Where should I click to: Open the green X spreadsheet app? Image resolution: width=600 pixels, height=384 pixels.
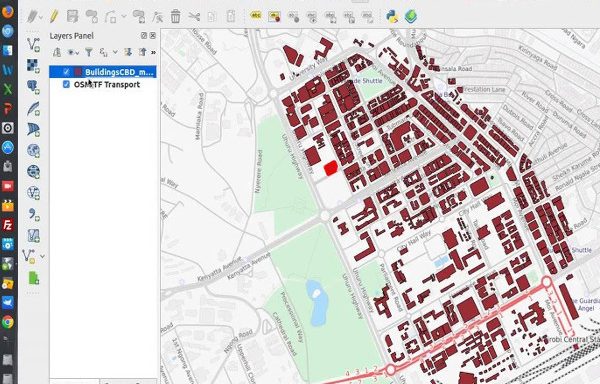8,89
